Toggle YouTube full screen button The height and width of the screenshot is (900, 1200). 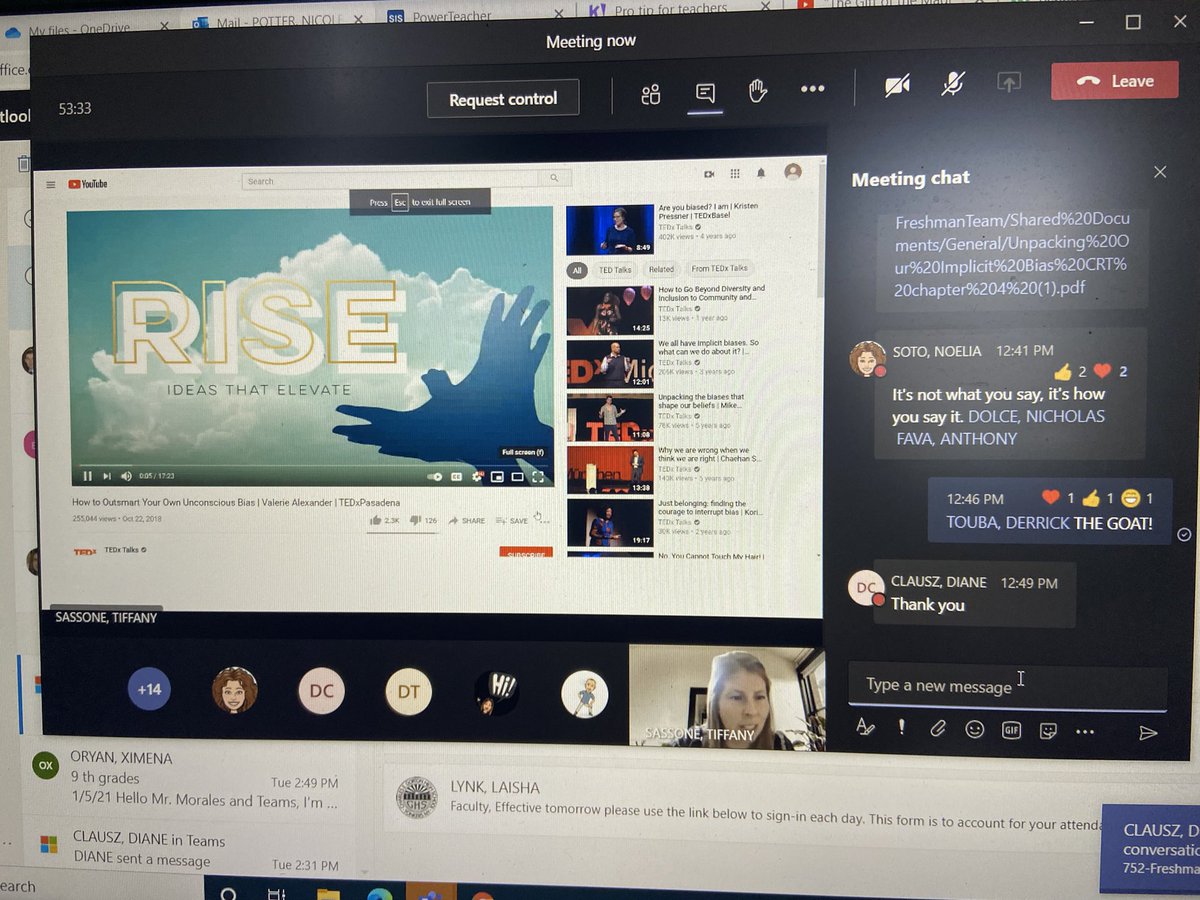click(538, 477)
